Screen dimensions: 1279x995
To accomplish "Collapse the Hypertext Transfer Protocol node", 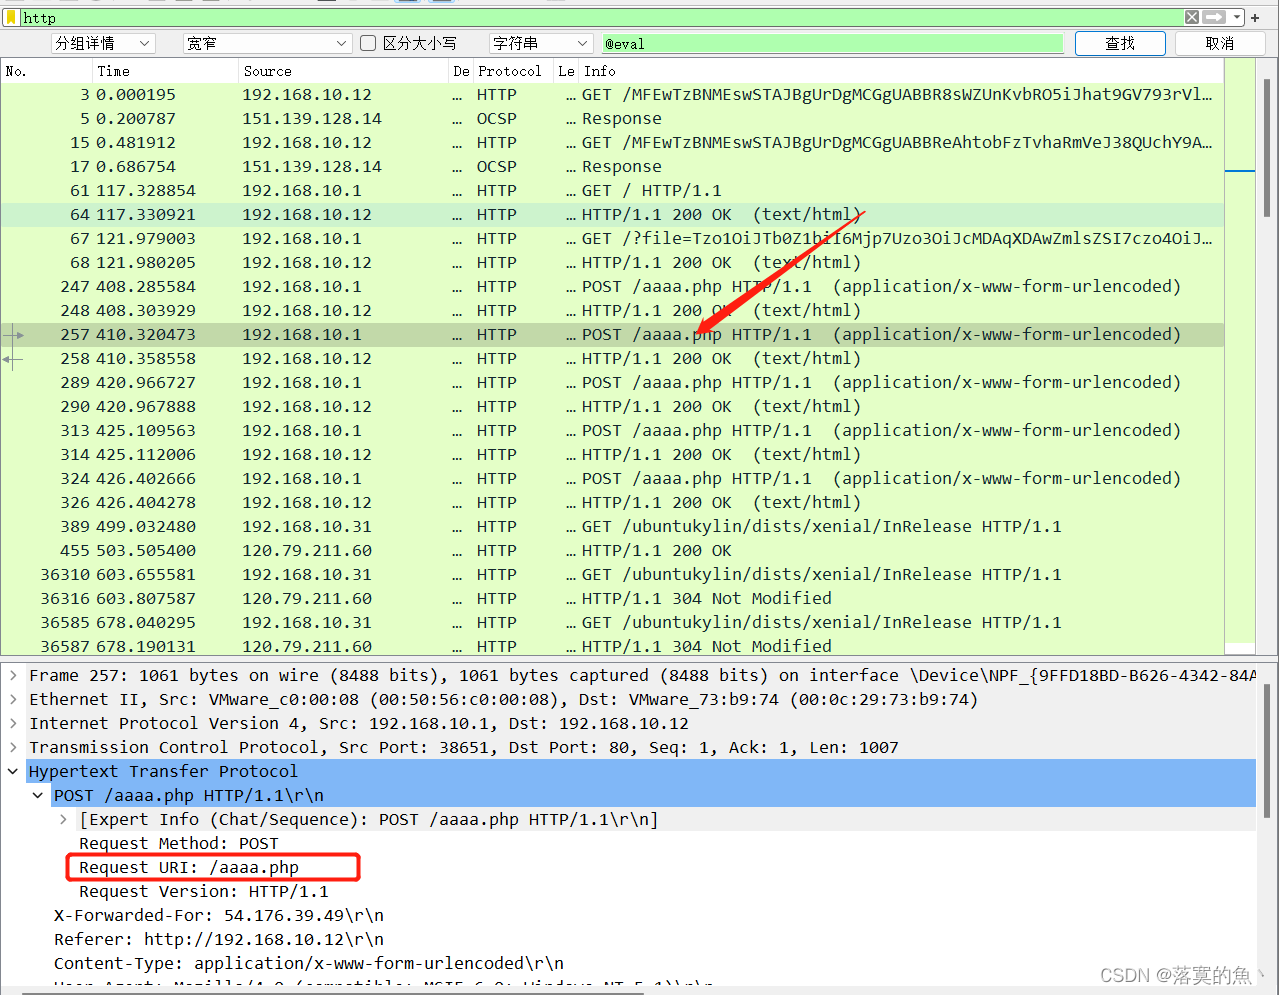I will tap(13, 771).
